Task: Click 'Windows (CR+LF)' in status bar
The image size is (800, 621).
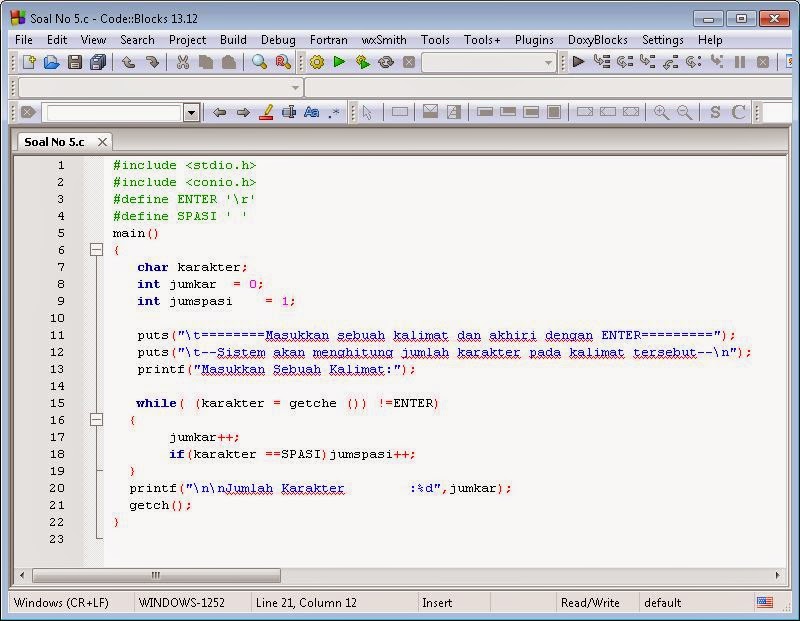Action: (x=61, y=603)
